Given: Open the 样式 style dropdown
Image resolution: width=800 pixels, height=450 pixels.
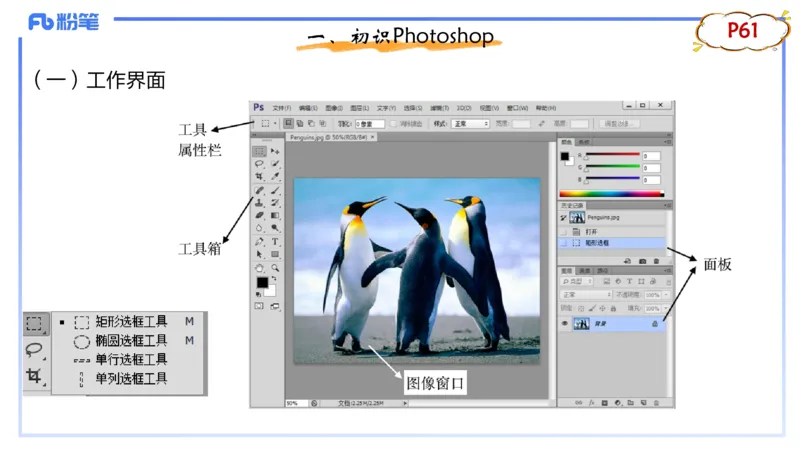Looking at the screenshot, I should point(470,124).
